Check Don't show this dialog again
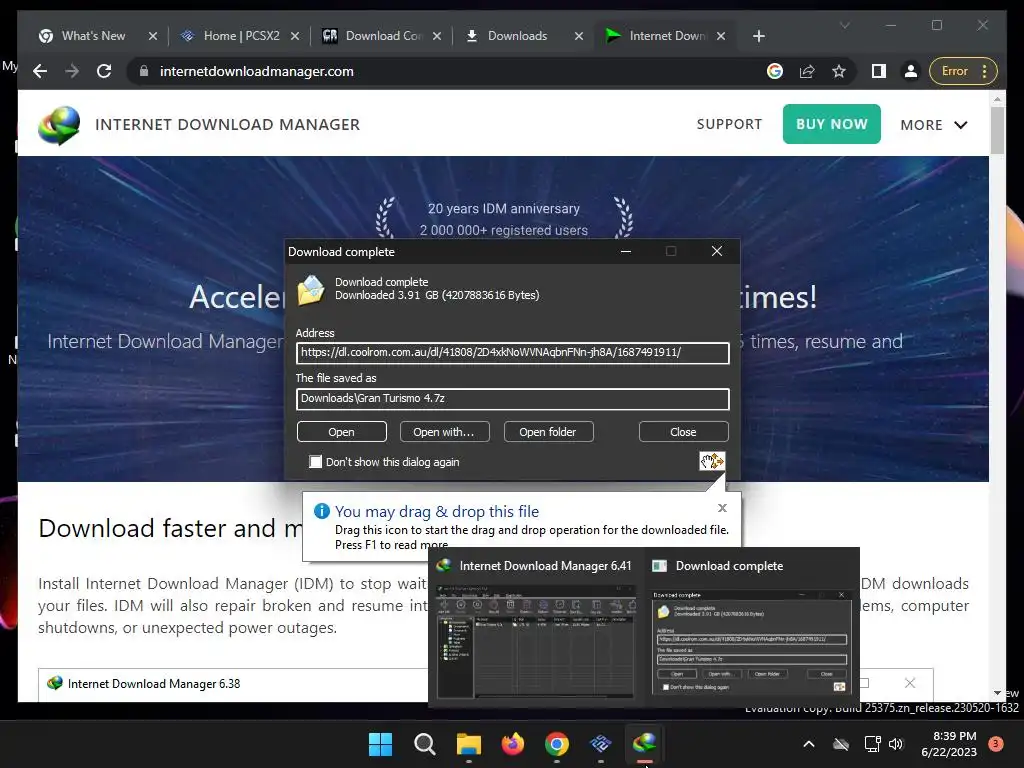 coord(315,462)
